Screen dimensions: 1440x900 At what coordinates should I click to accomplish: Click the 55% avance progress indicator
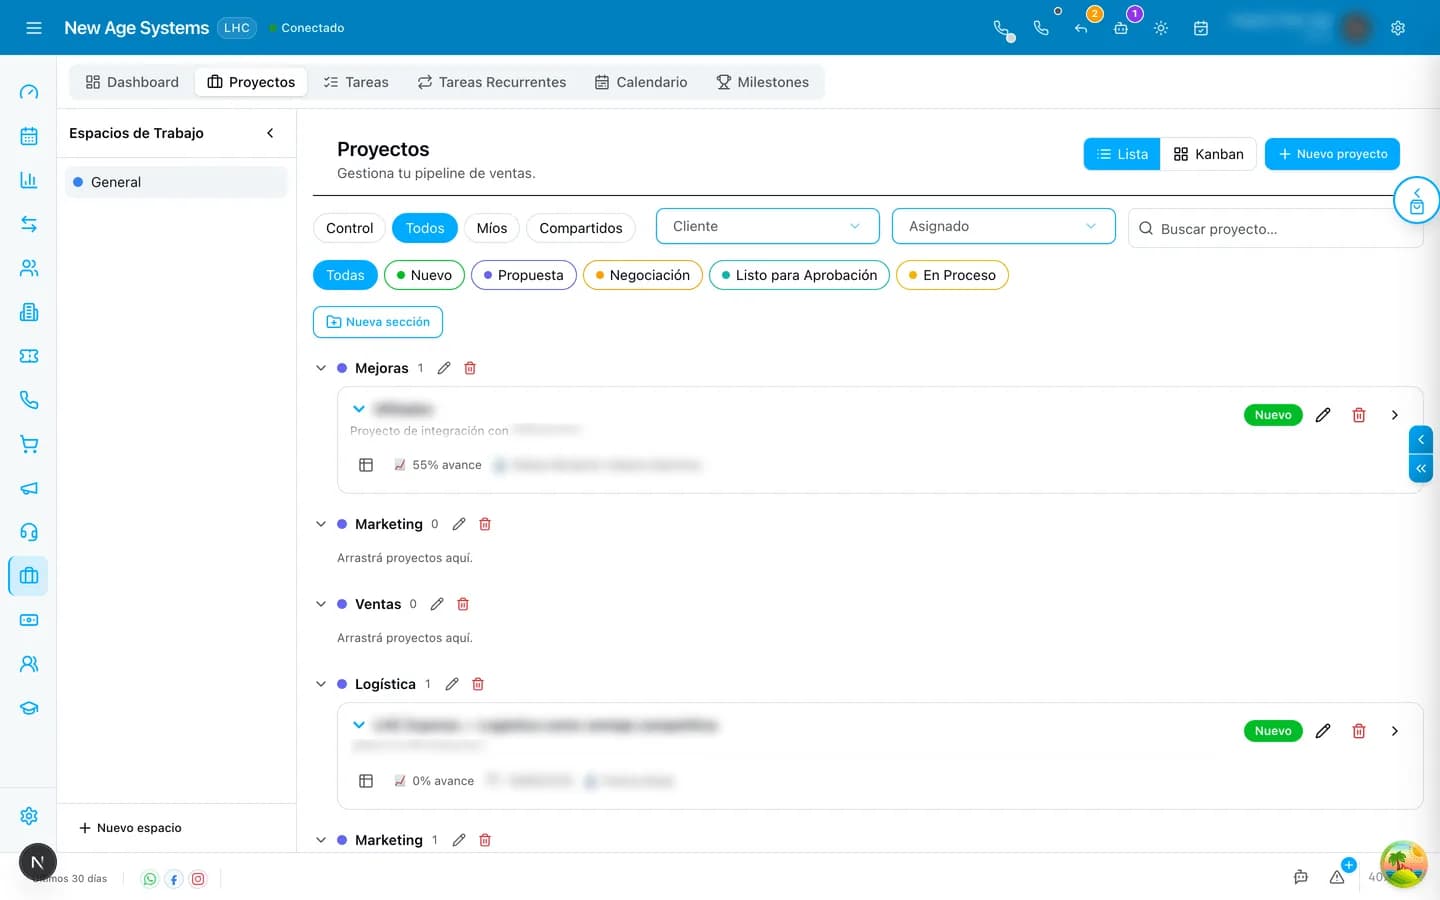[x=438, y=465]
